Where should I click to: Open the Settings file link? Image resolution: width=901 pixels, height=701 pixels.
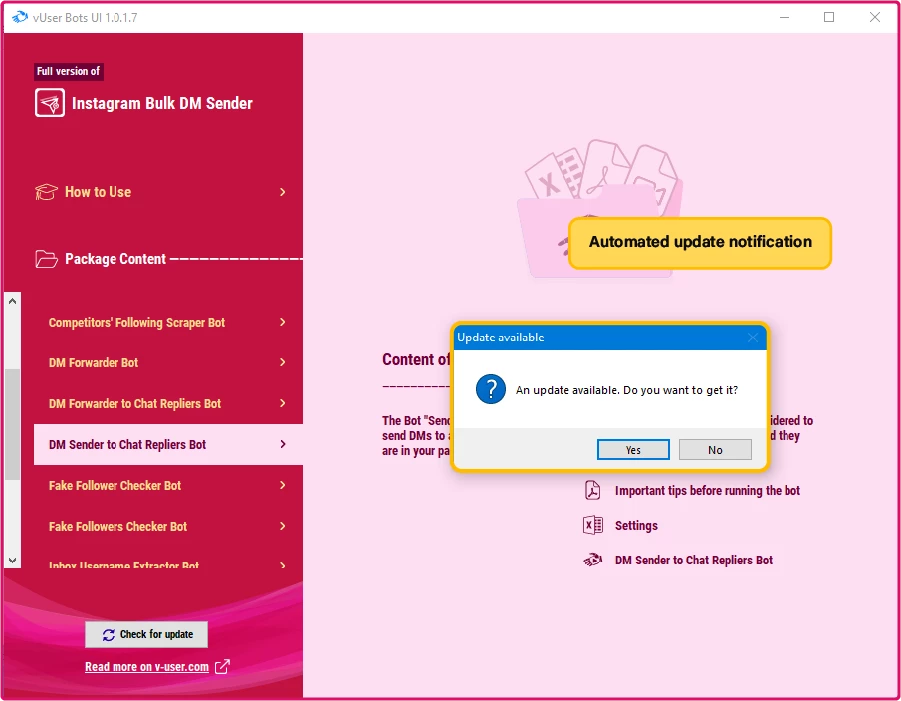pyautogui.click(x=636, y=526)
